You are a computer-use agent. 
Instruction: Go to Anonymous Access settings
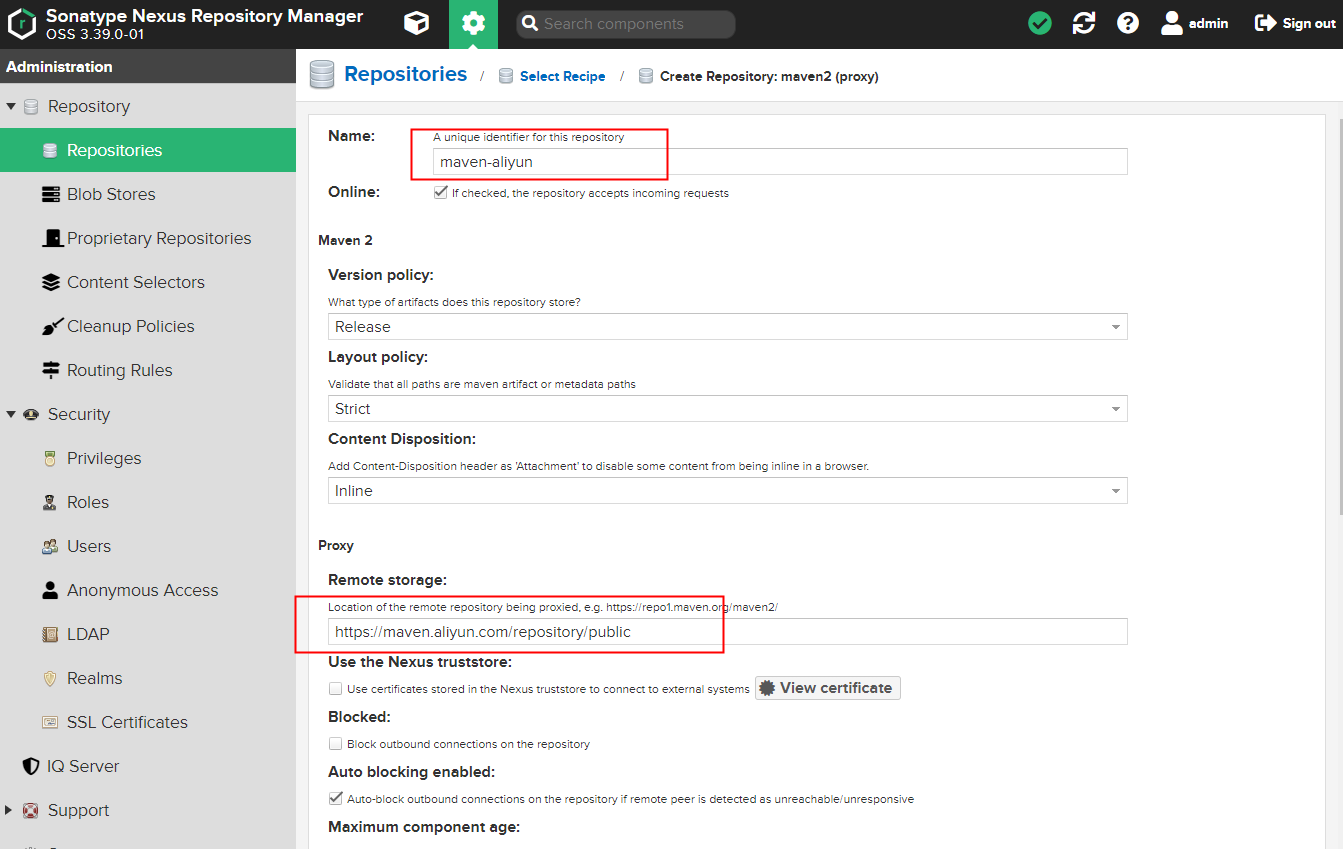point(148,590)
